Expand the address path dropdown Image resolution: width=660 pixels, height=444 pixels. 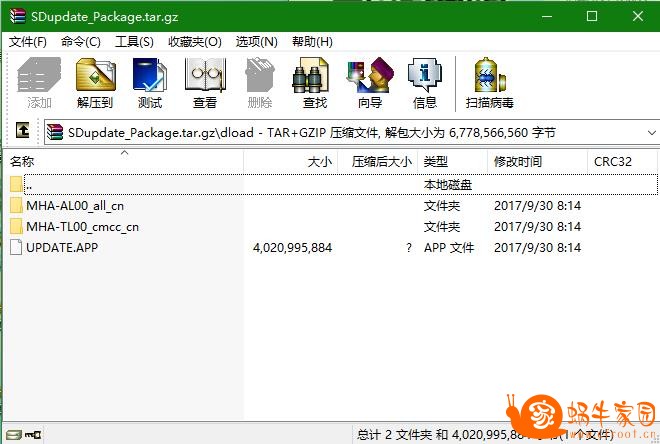pos(652,133)
